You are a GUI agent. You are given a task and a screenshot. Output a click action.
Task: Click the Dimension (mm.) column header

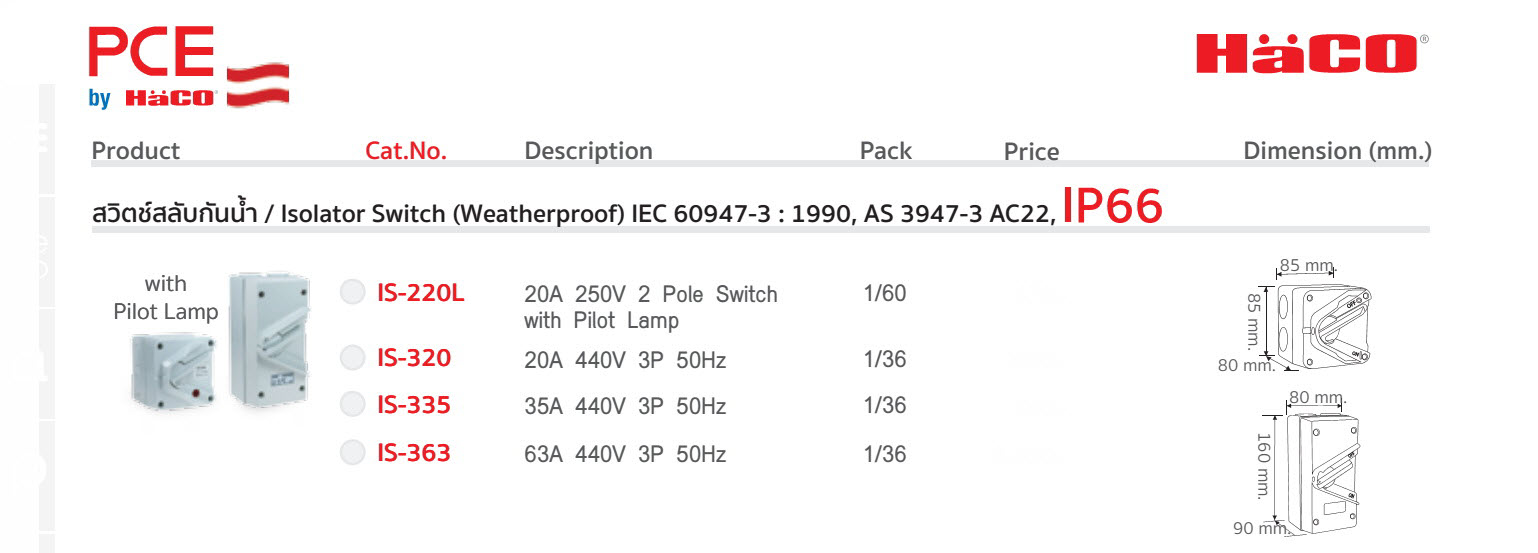tap(1337, 151)
